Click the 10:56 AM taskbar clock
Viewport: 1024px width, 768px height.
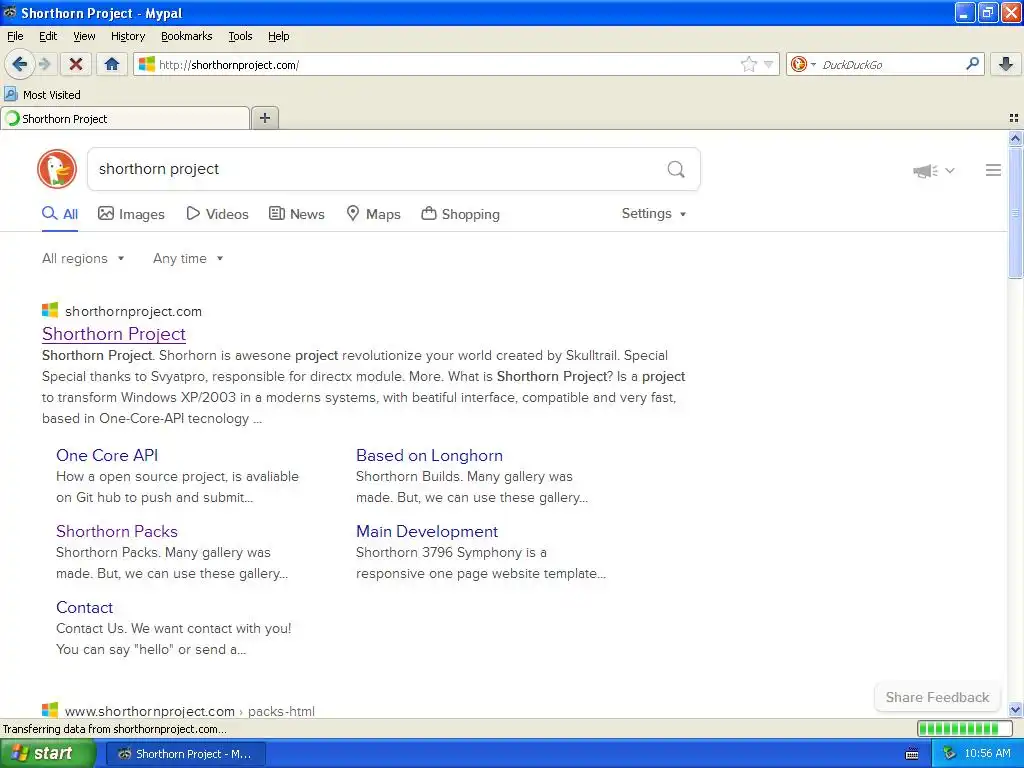pyautogui.click(x=987, y=753)
